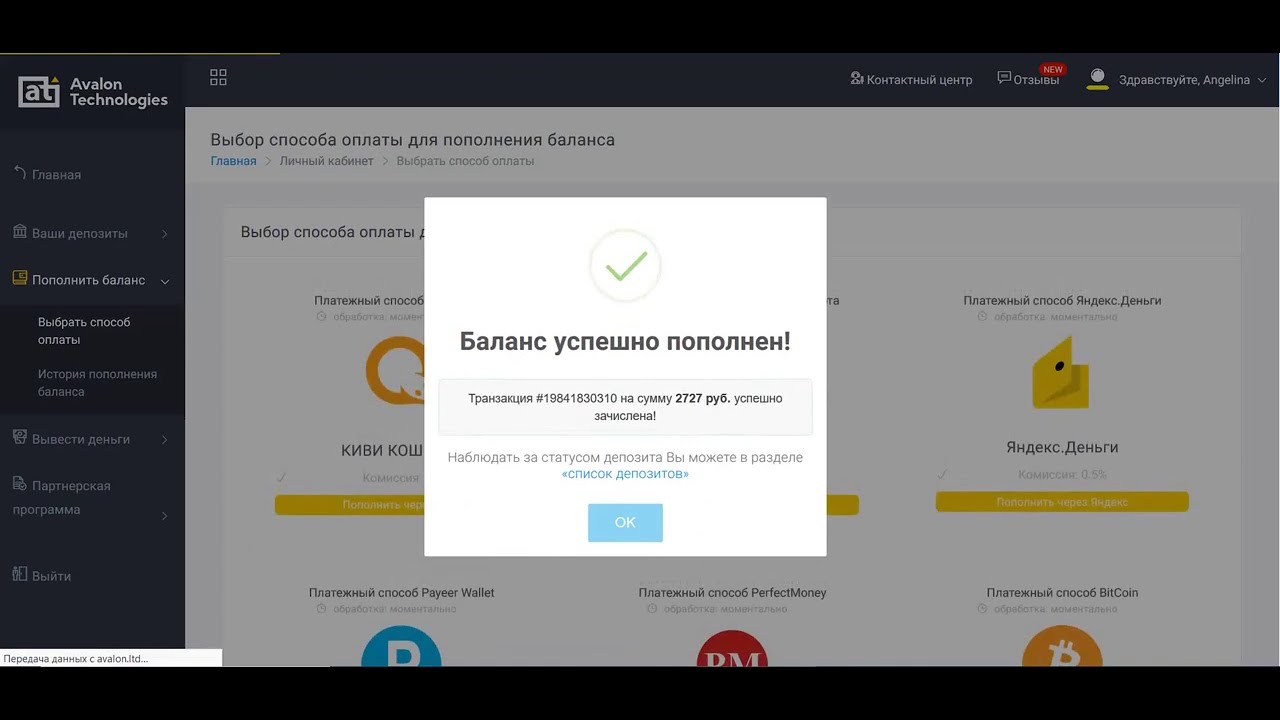Click the Главная breadcrumb link
This screenshot has height=720, width=1280.
point(233,161)
